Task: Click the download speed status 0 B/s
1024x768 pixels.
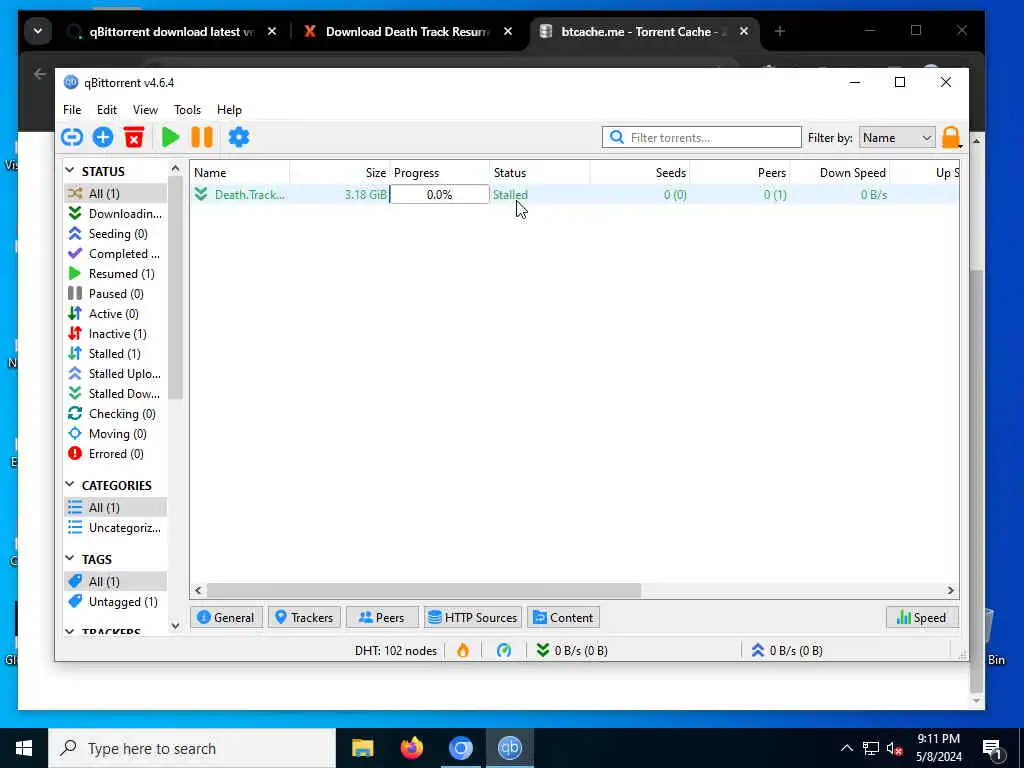Action: (572, 650)
